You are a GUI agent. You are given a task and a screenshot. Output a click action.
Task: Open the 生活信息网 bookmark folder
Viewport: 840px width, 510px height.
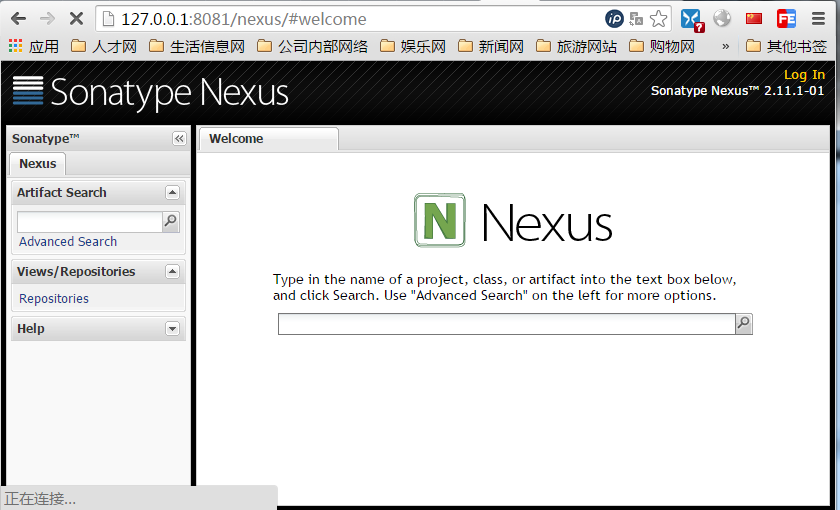pyautogui.click(x=197, y=47)
